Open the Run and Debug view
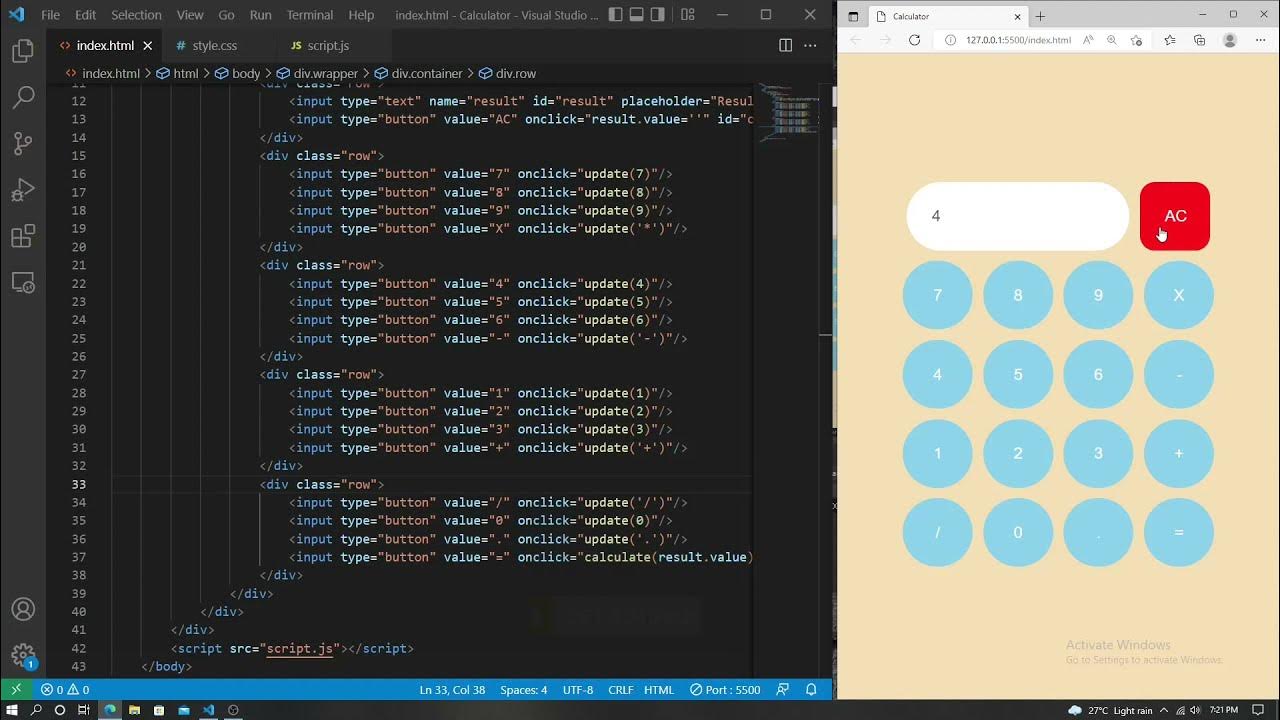The width and height of the screenshot is (1280, 720). (x=23, y=190)
